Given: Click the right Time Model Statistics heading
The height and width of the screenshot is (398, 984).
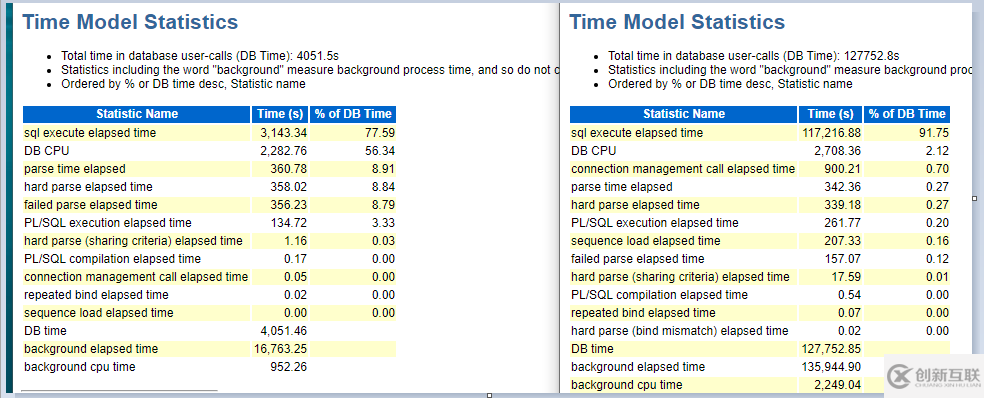Looking at the screenshot, I should [677, 22].
